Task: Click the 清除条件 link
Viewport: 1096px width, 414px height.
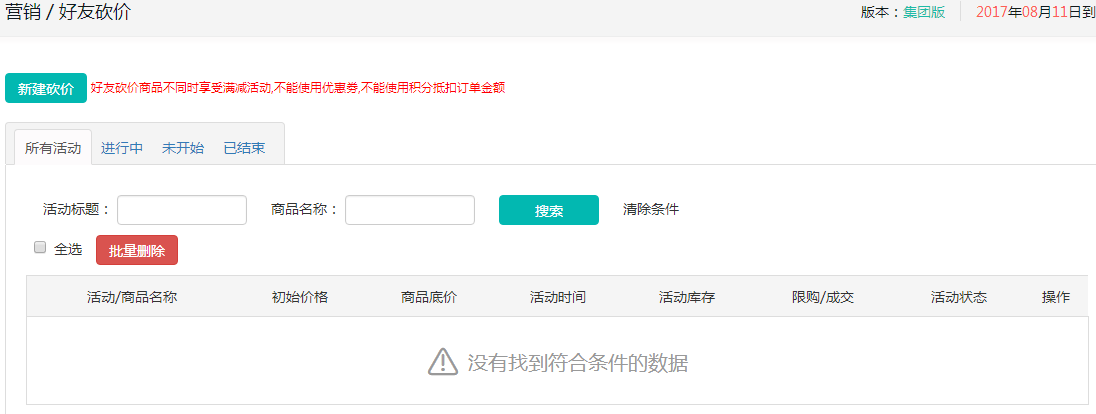Action: [x=651, y=210]
